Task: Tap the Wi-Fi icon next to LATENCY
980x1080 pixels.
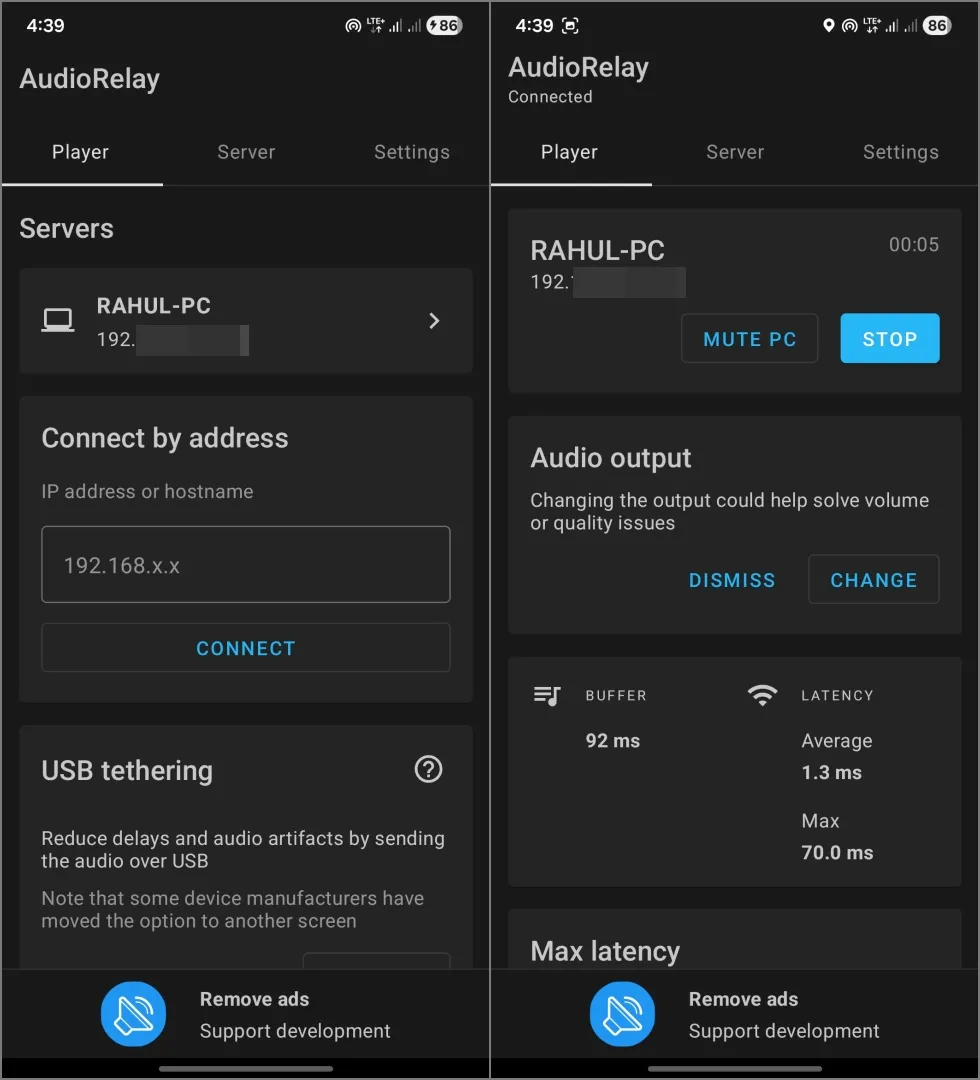Action: pos(762,696)
